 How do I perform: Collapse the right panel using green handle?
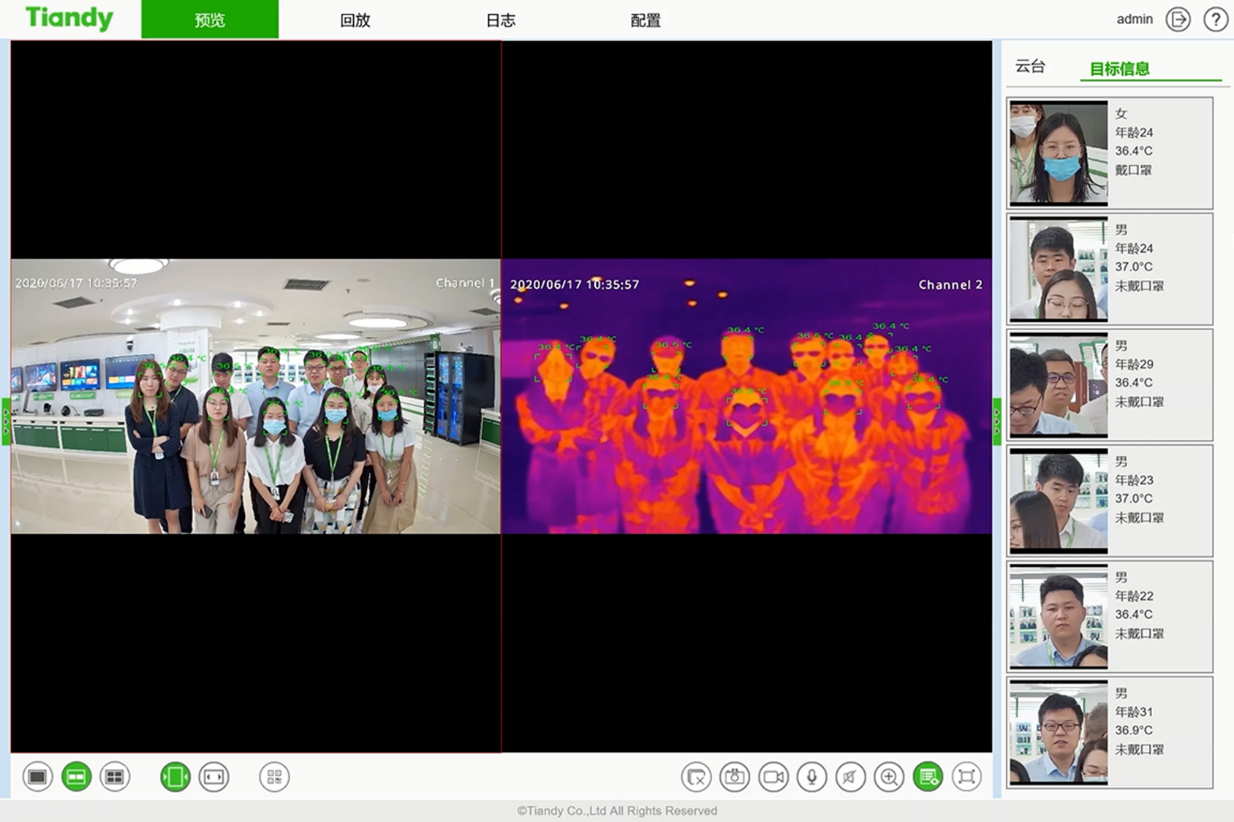pyautogui.click(x=996, y=421)
